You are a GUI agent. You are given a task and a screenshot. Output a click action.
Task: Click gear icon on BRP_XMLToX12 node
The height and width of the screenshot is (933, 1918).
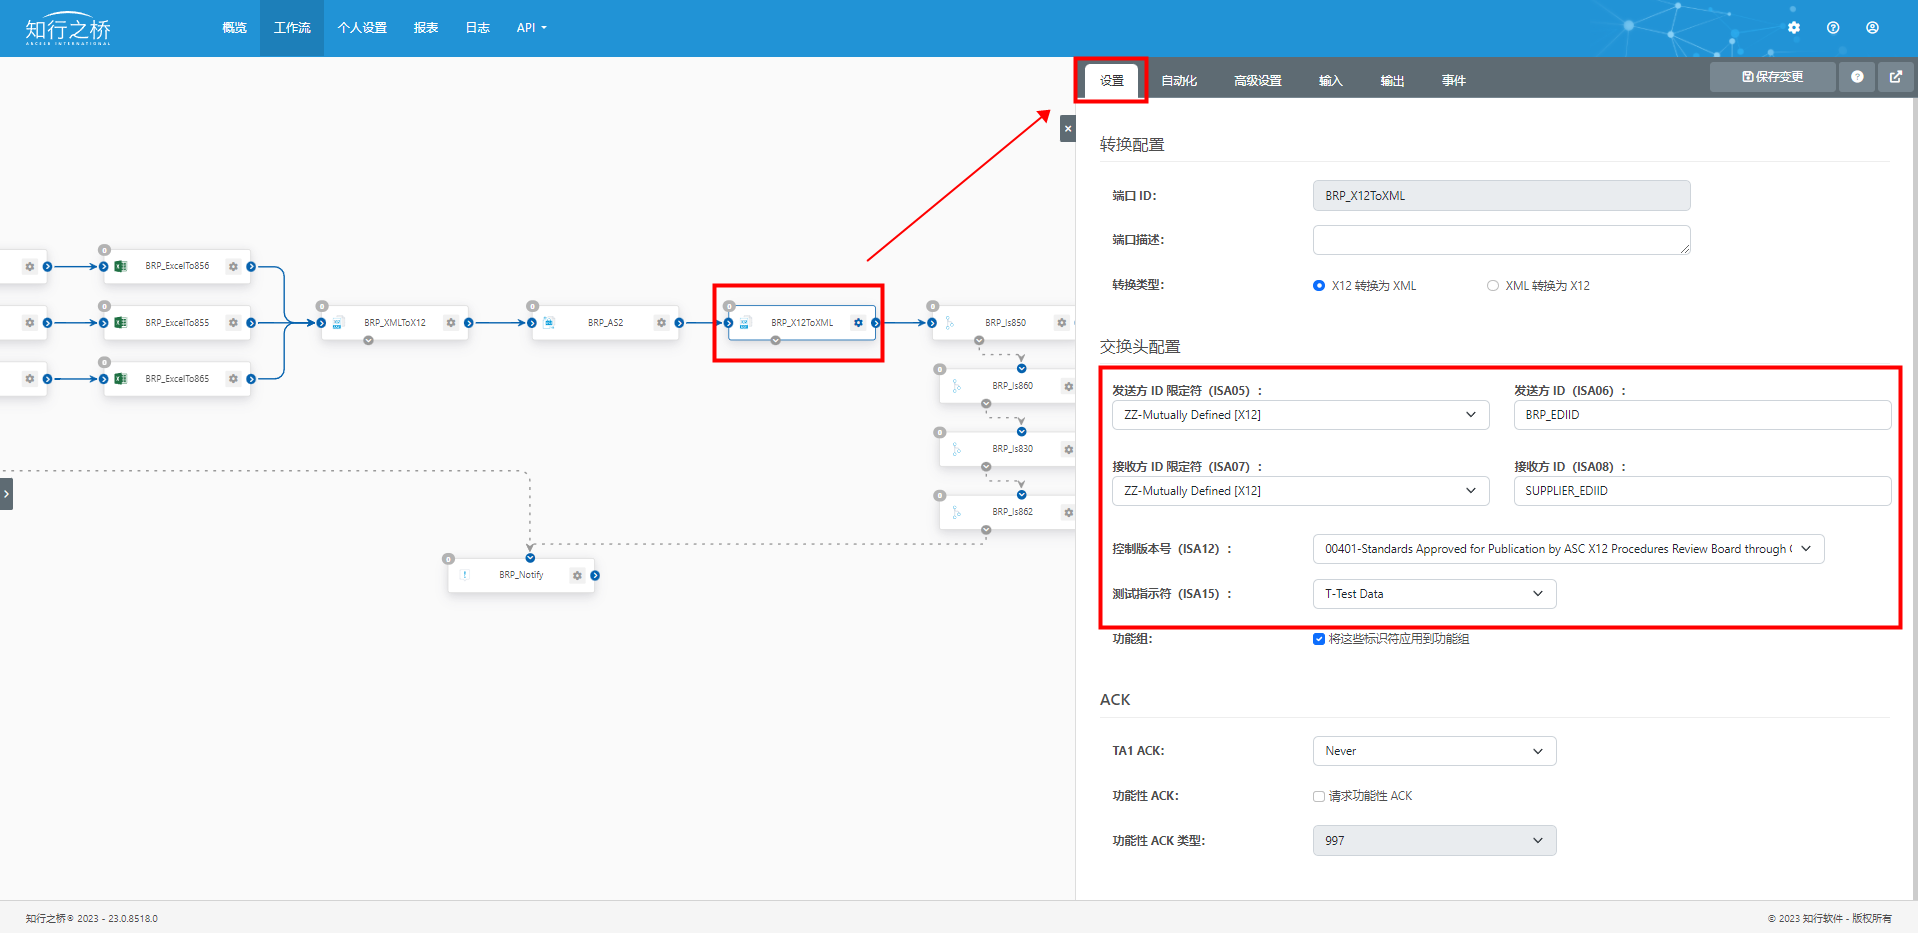click(451, 323)
